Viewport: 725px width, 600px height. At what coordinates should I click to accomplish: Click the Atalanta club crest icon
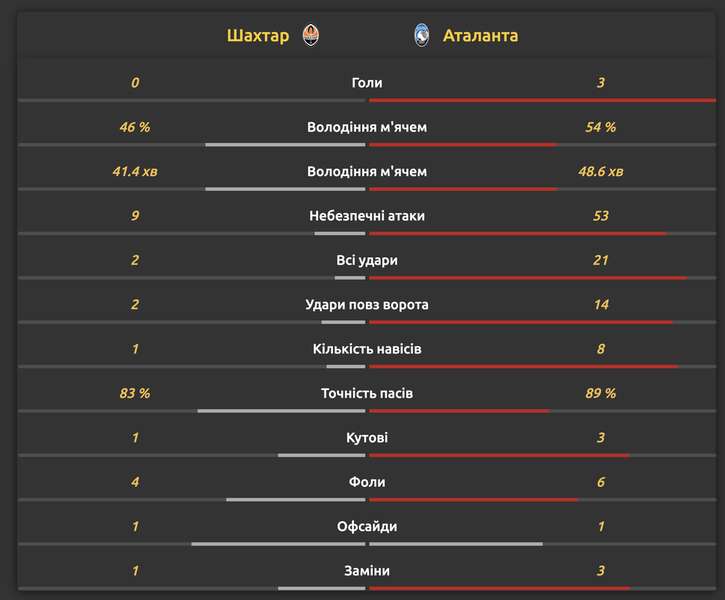[422, 36]
